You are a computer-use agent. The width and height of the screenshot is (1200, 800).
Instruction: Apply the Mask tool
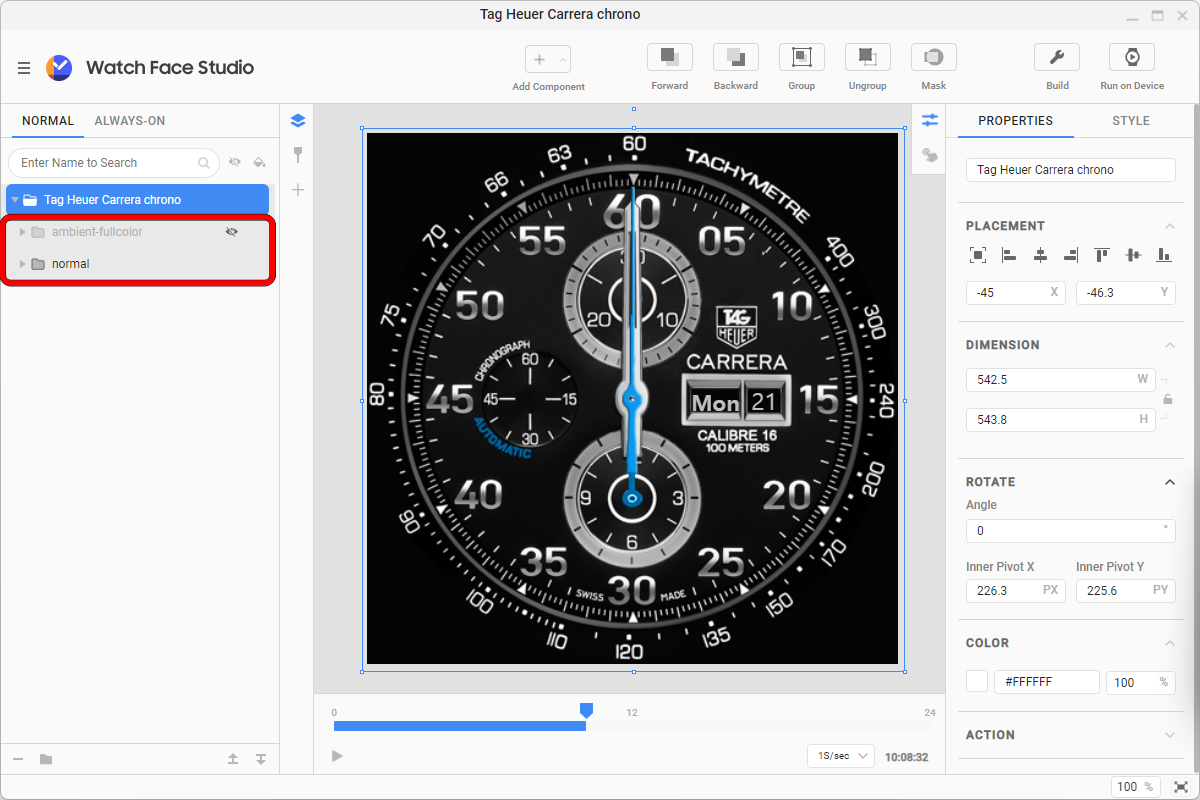tap(934, 57)
